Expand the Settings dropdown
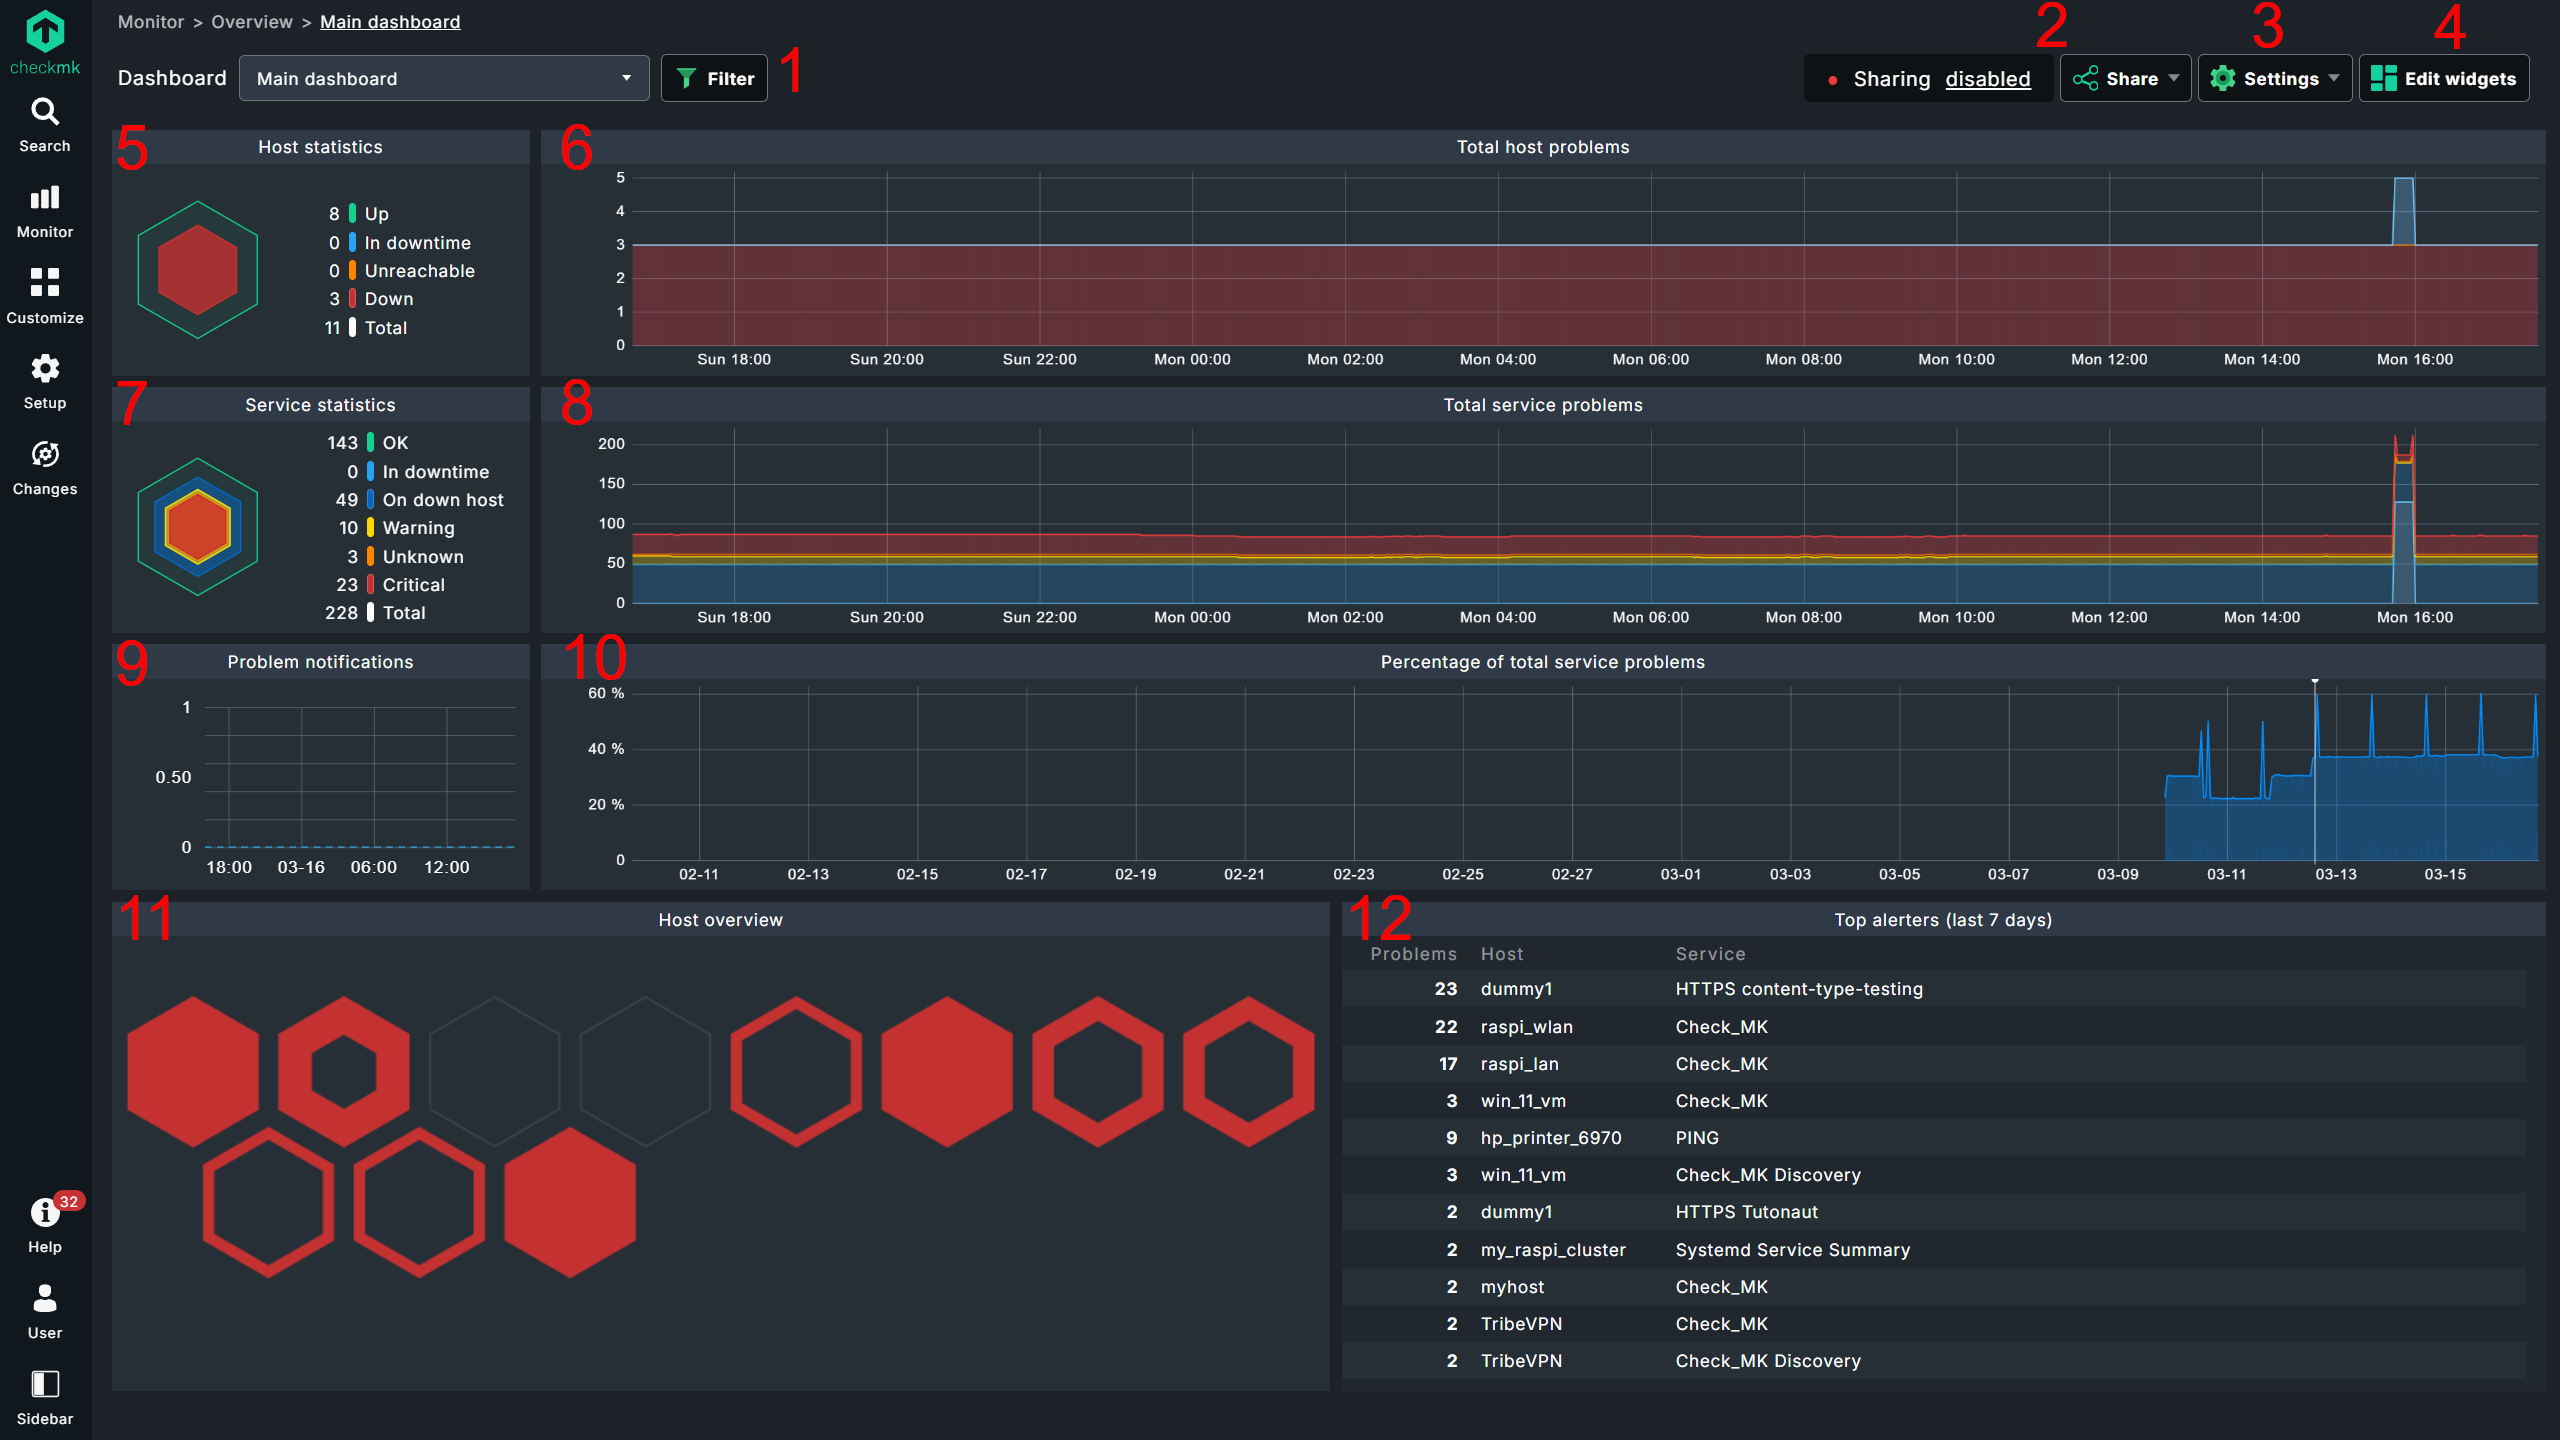Screen dimensions: 2560x1440 click(2275, 78)
